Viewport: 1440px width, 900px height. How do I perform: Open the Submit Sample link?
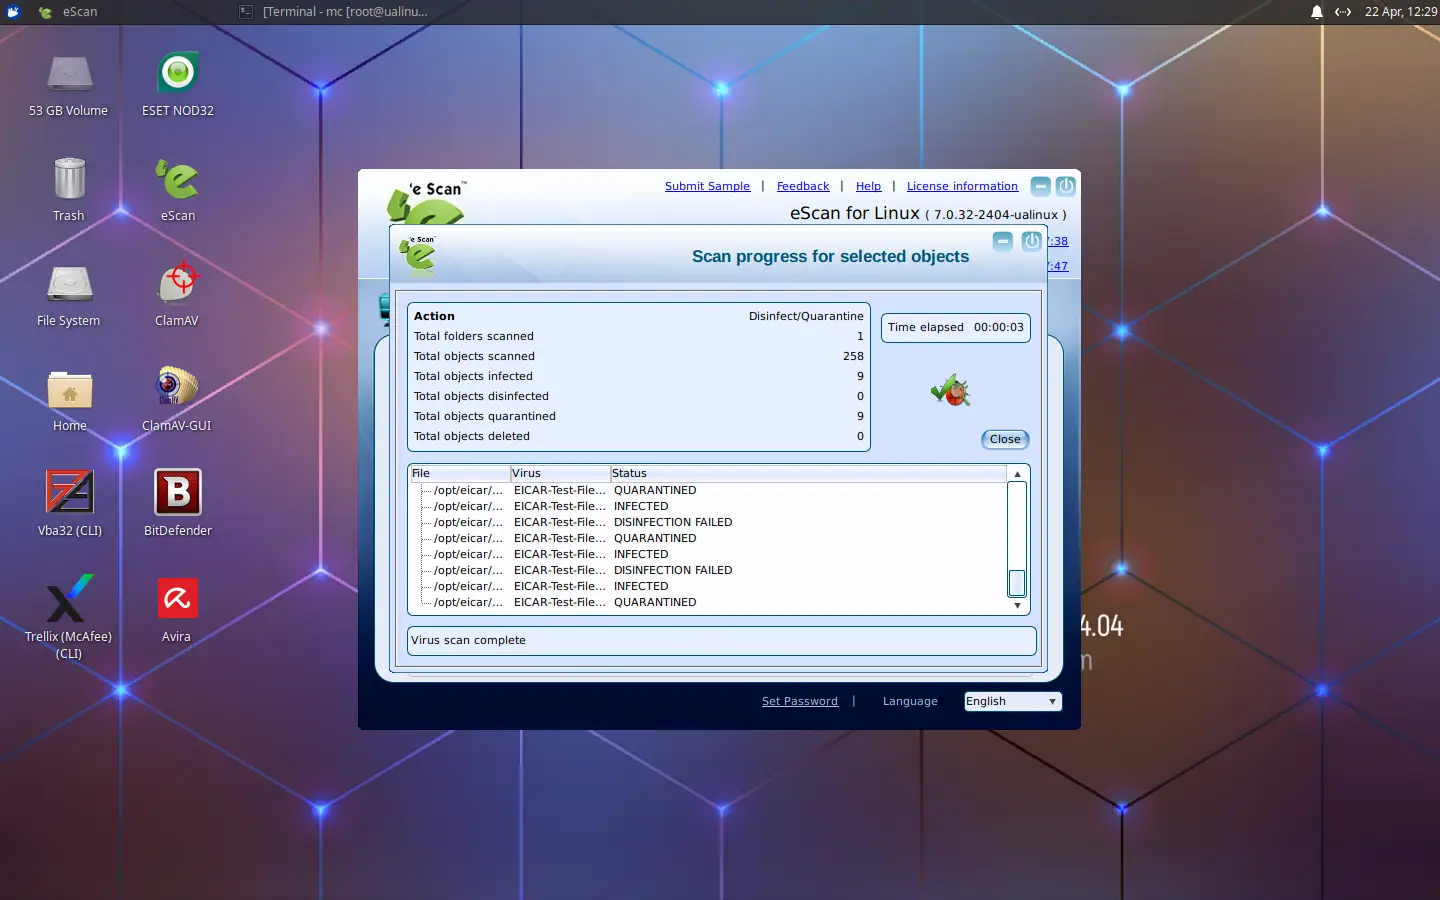click(707, 186)
